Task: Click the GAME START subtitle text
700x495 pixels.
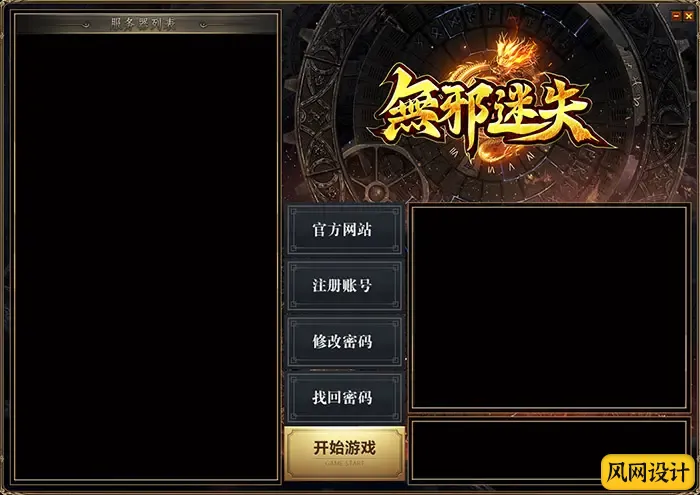Action: tap(345, 463)
